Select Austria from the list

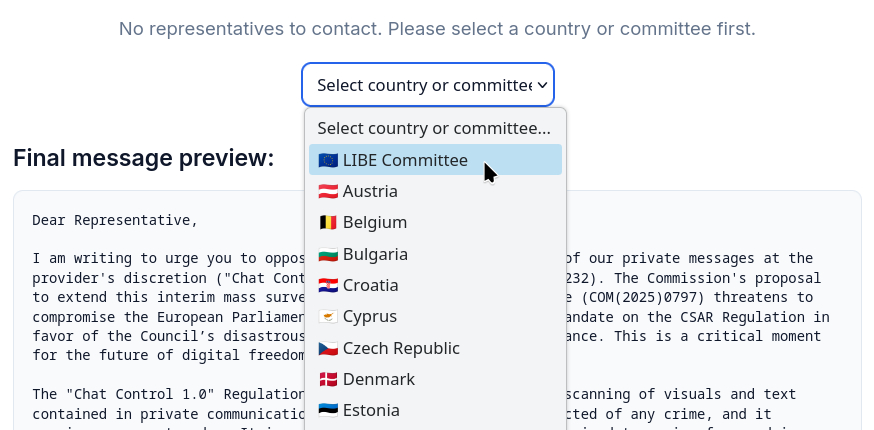pyautogui.click(x=370, y=191)
